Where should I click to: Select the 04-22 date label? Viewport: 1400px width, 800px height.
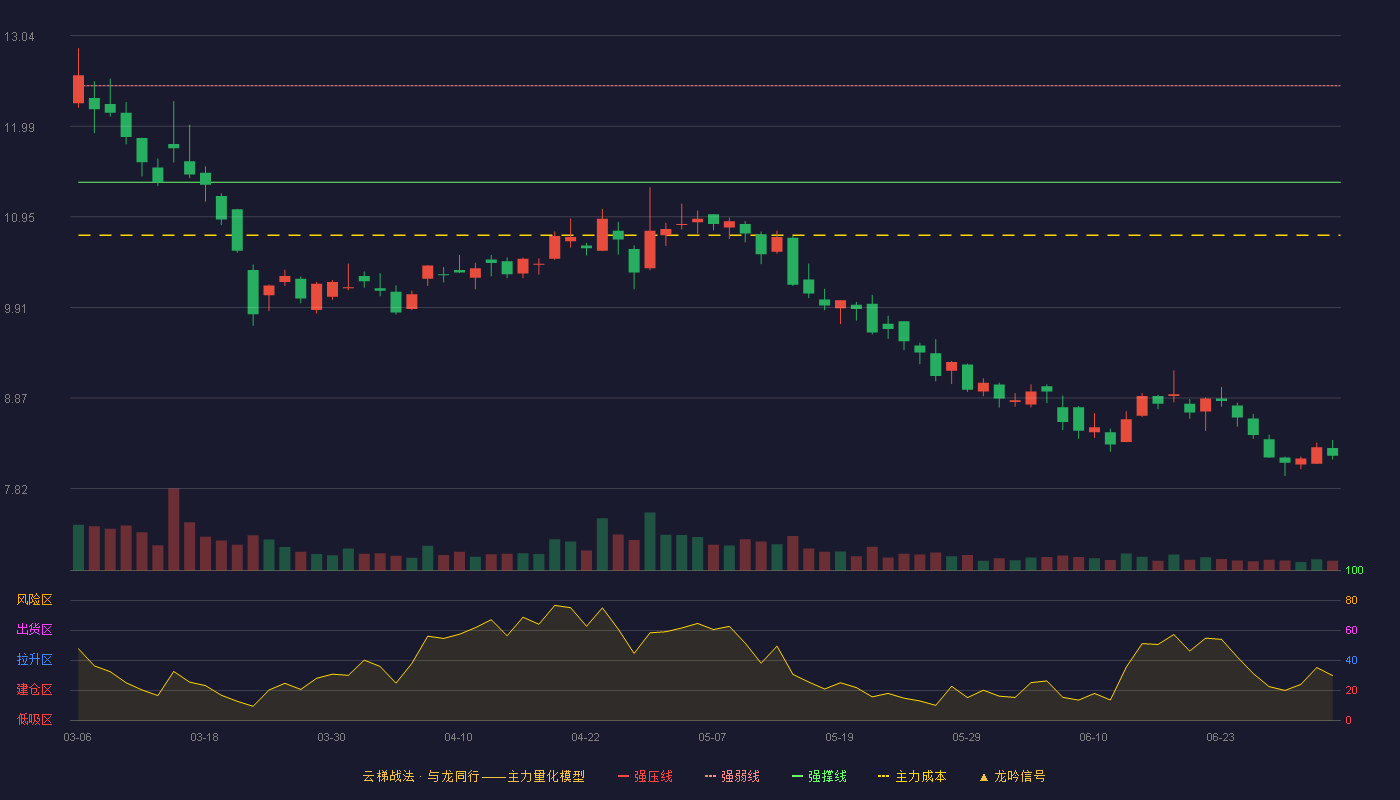point(585,737)
